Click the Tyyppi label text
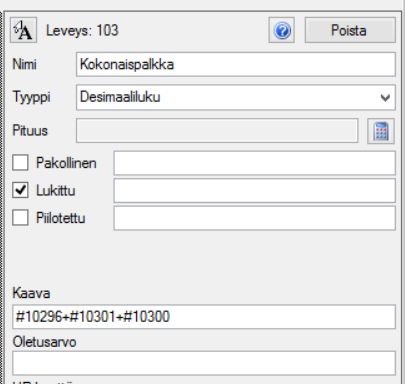Image resolution: width=405 pixels, height=384 pixels. (31, 97)
